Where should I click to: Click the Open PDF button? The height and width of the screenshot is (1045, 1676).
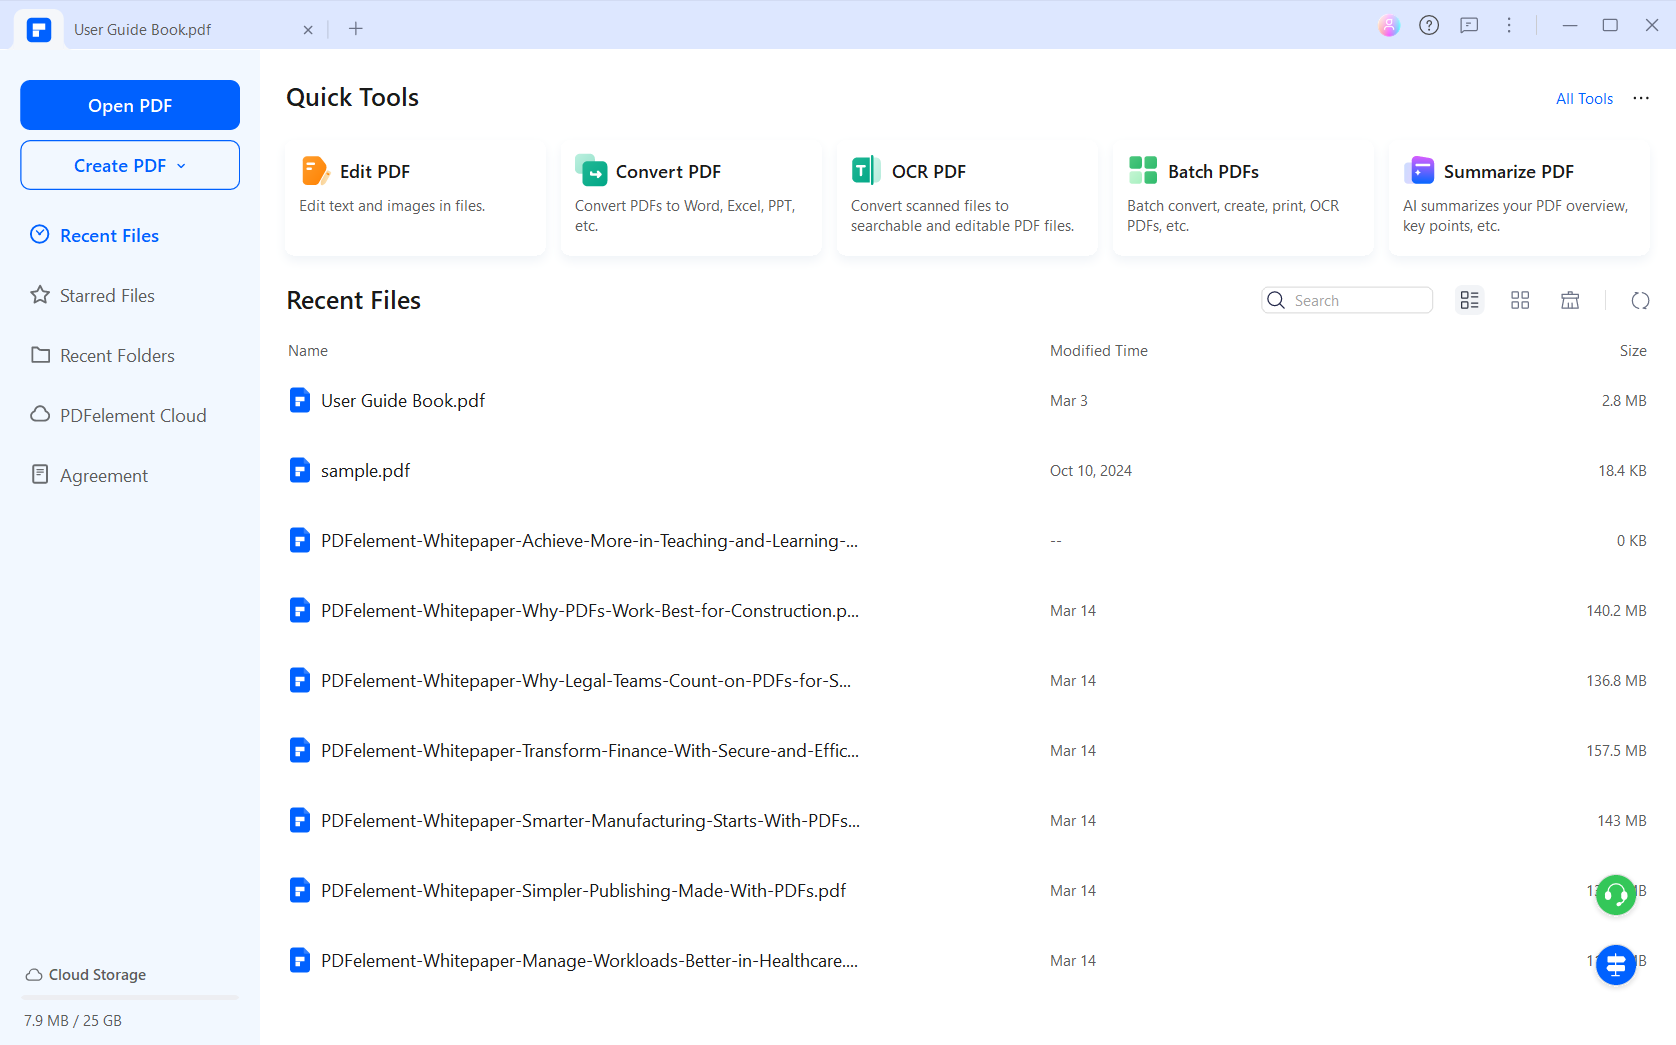[x=130, y=105]
